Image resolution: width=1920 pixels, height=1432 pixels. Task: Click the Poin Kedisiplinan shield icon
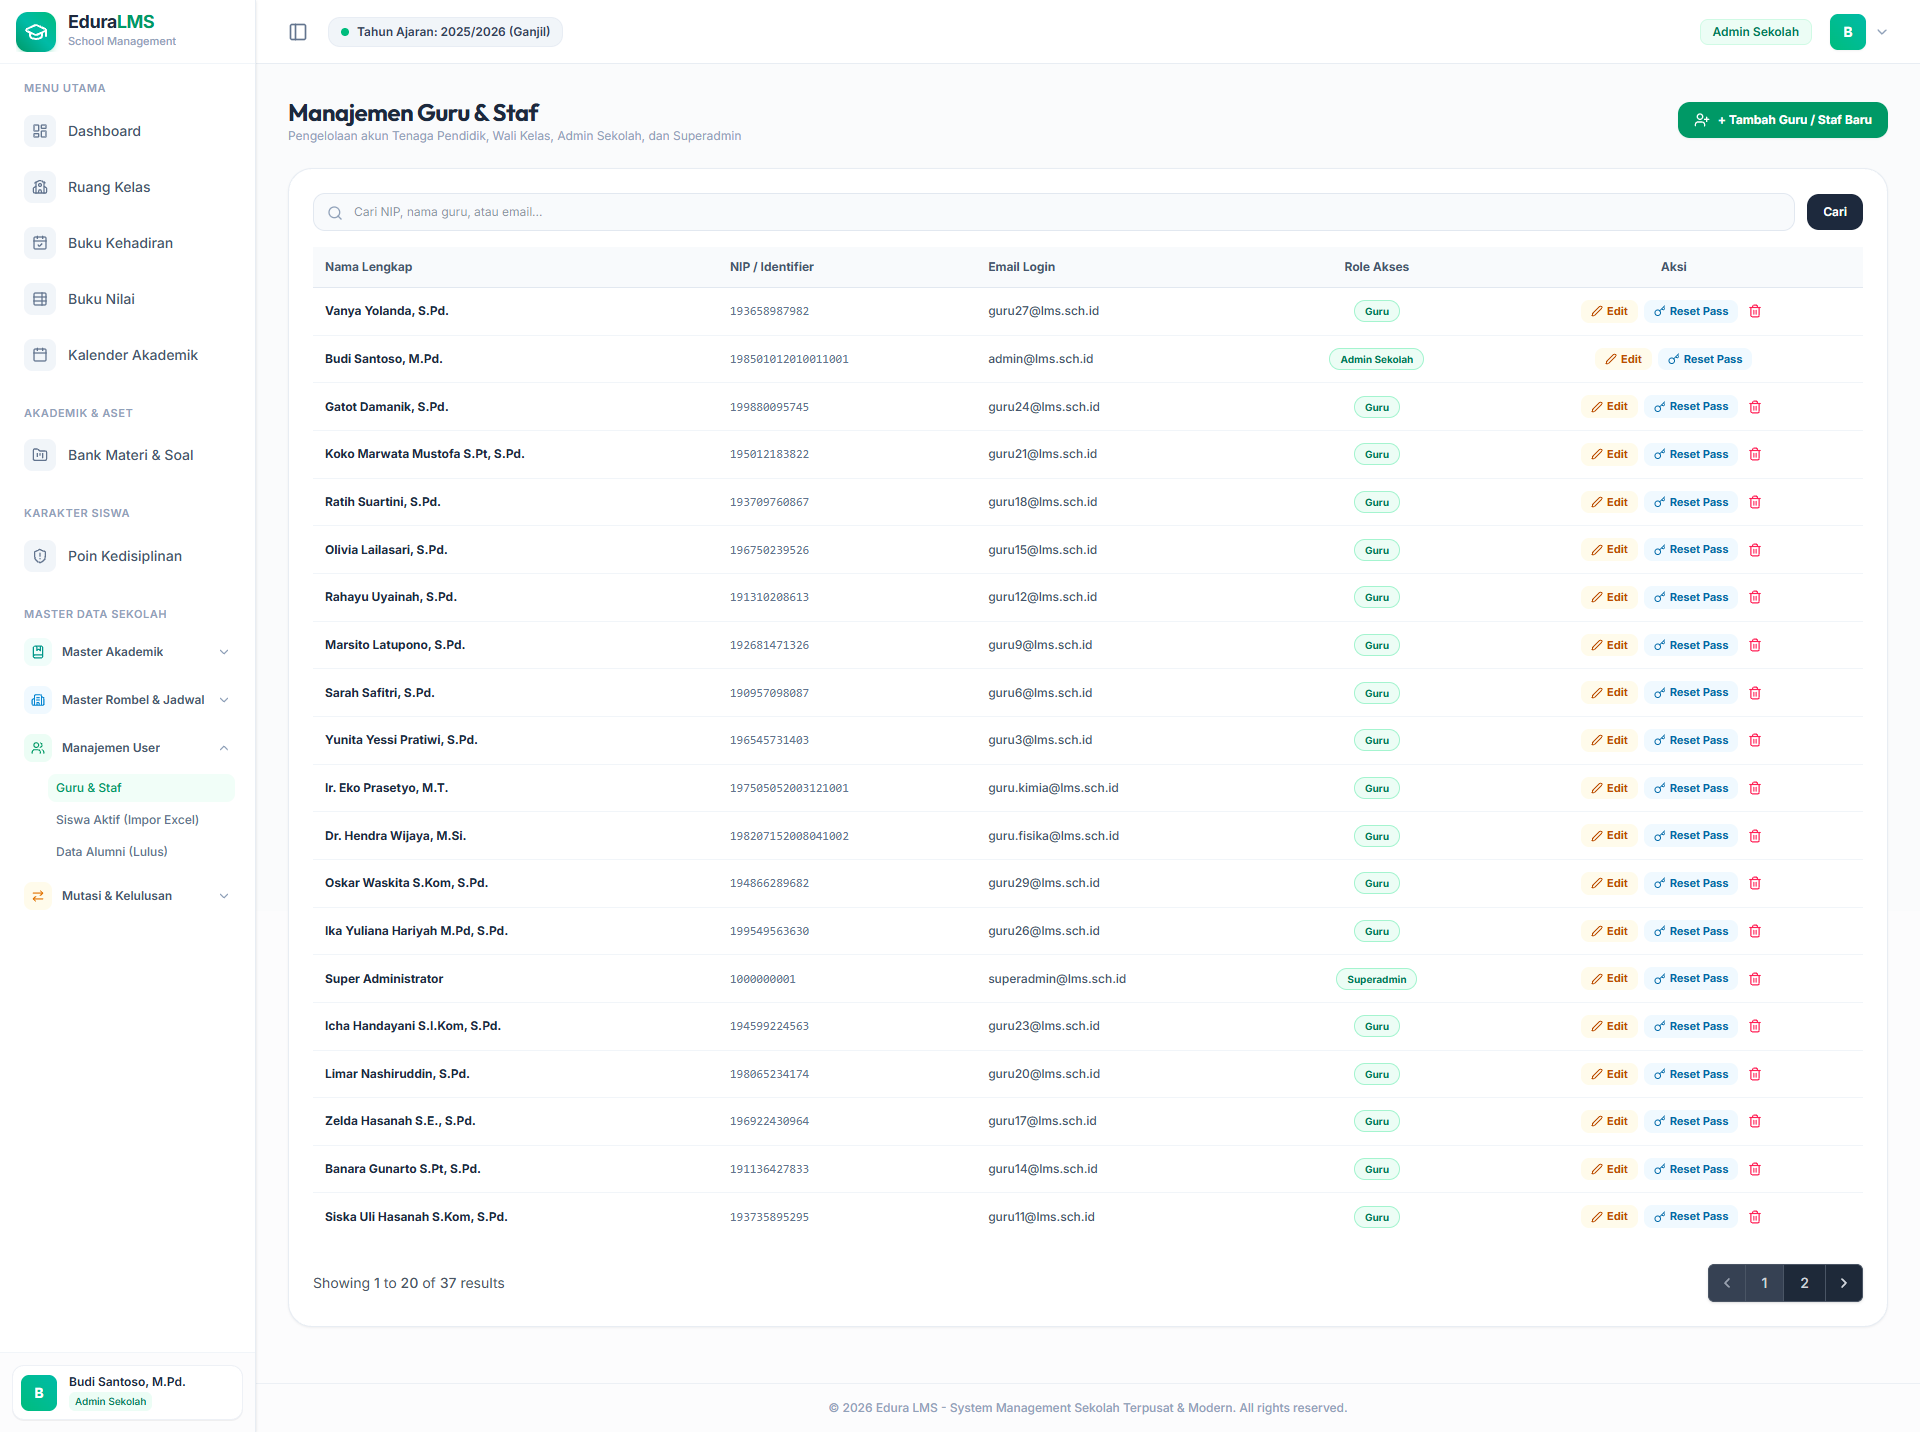click(x=40, y=556)
